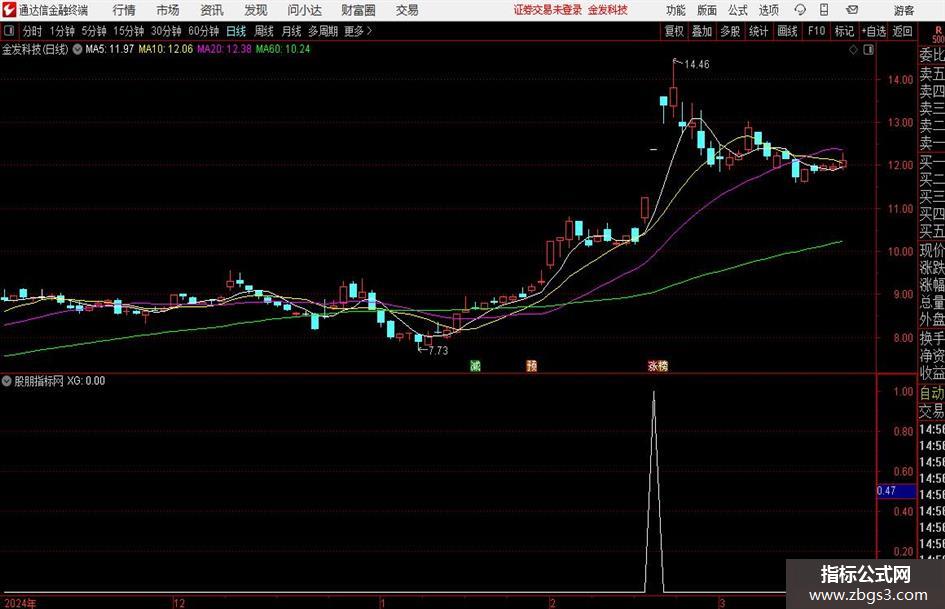This screenshot has height=609, width=945.
Task: Click the blue 0.47 axis value marker
Action: coord(896,491)
